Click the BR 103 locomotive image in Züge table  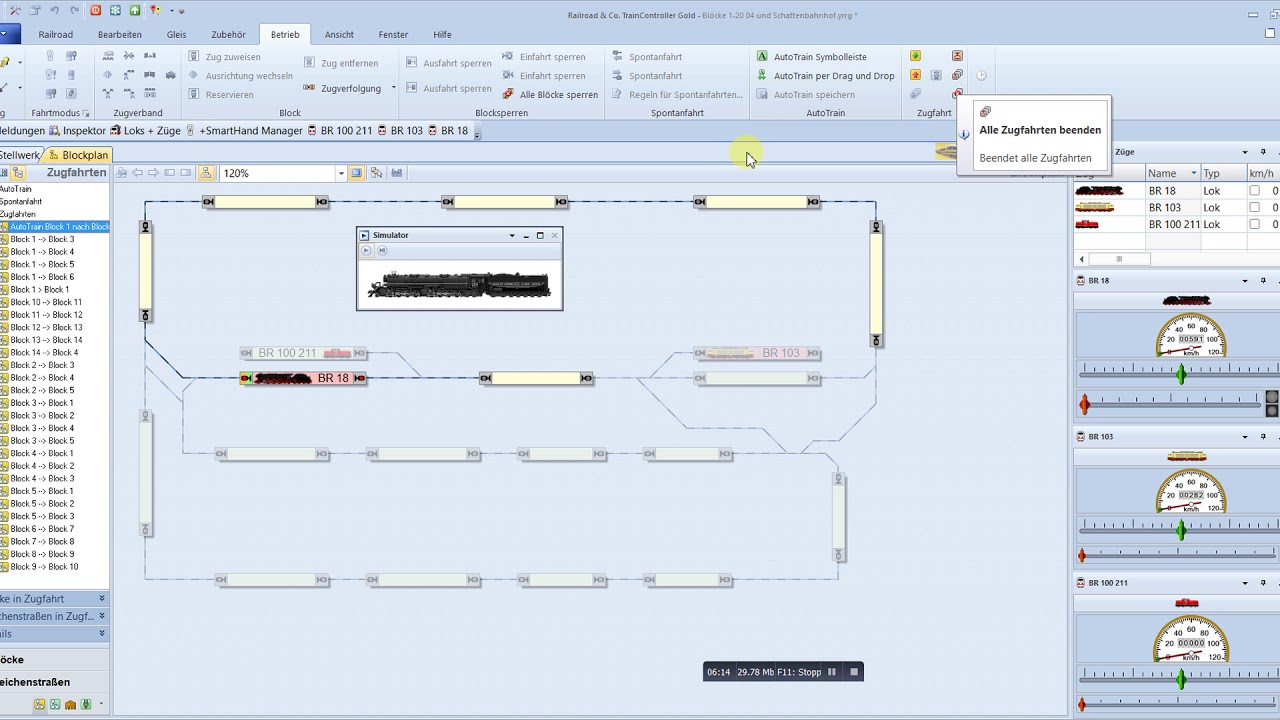pos(1095,207)
